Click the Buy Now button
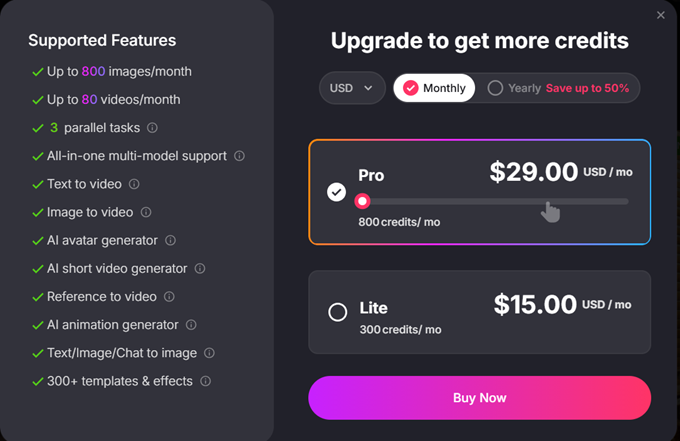The height and width of the screenshot is (441, 680). pyautogui.click(x=479, y=398)
